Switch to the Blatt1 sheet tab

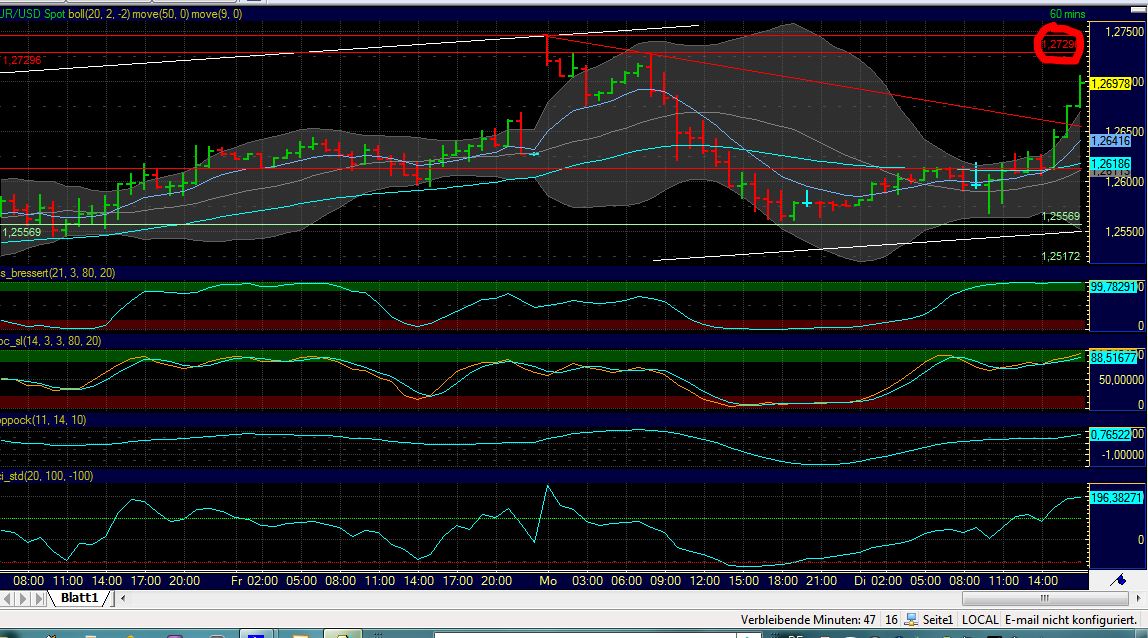point(80,599)
